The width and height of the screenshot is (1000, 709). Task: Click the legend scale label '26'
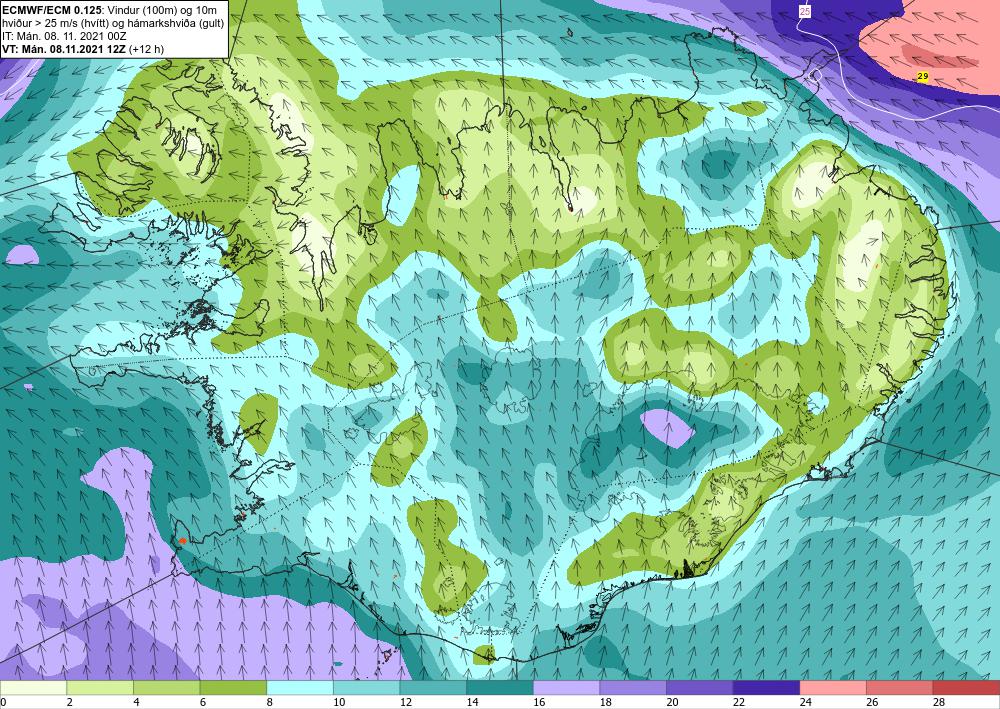point(872,703)
